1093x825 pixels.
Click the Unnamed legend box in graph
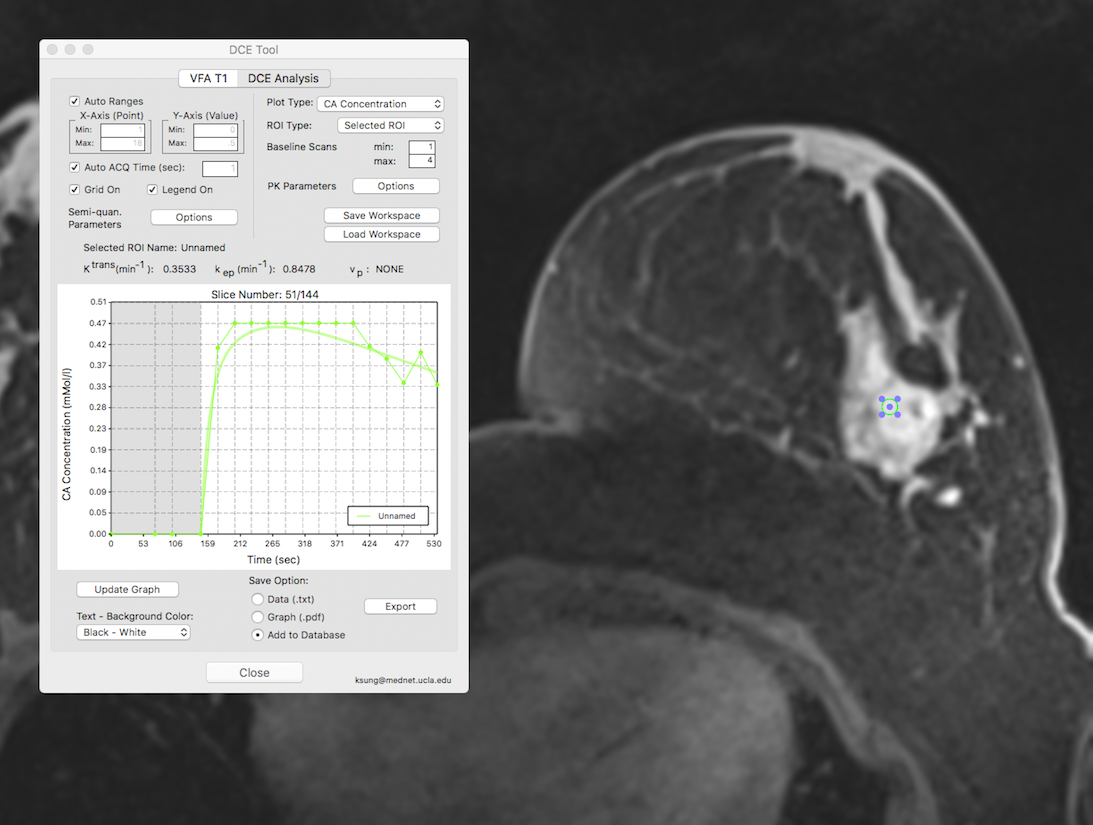coord(388,515)
